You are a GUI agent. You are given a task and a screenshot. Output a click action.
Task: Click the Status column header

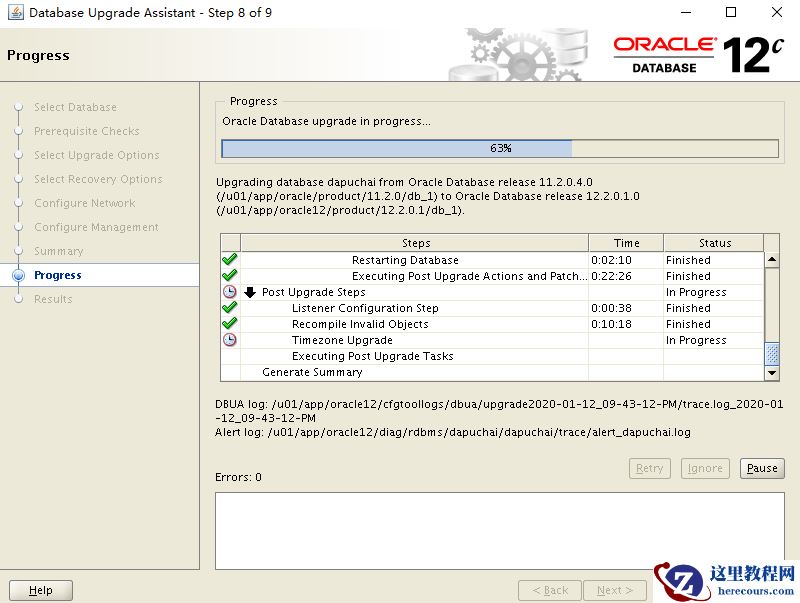(x=714, y=243)
